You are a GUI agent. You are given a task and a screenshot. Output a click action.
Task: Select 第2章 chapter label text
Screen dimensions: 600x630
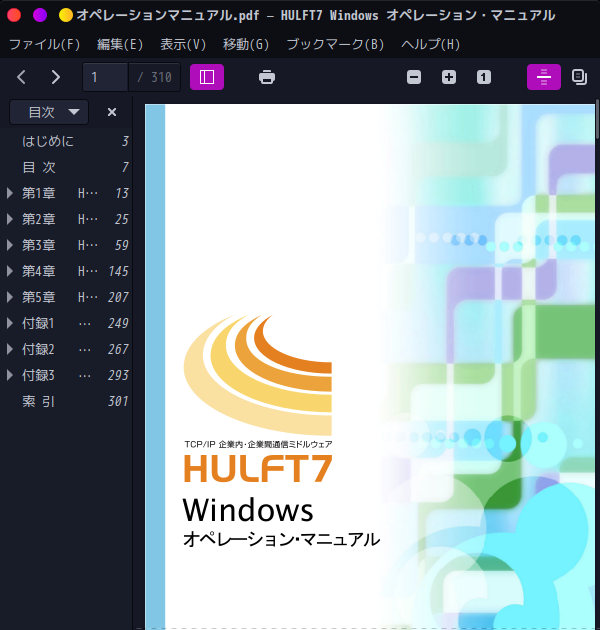click(39, 219)
